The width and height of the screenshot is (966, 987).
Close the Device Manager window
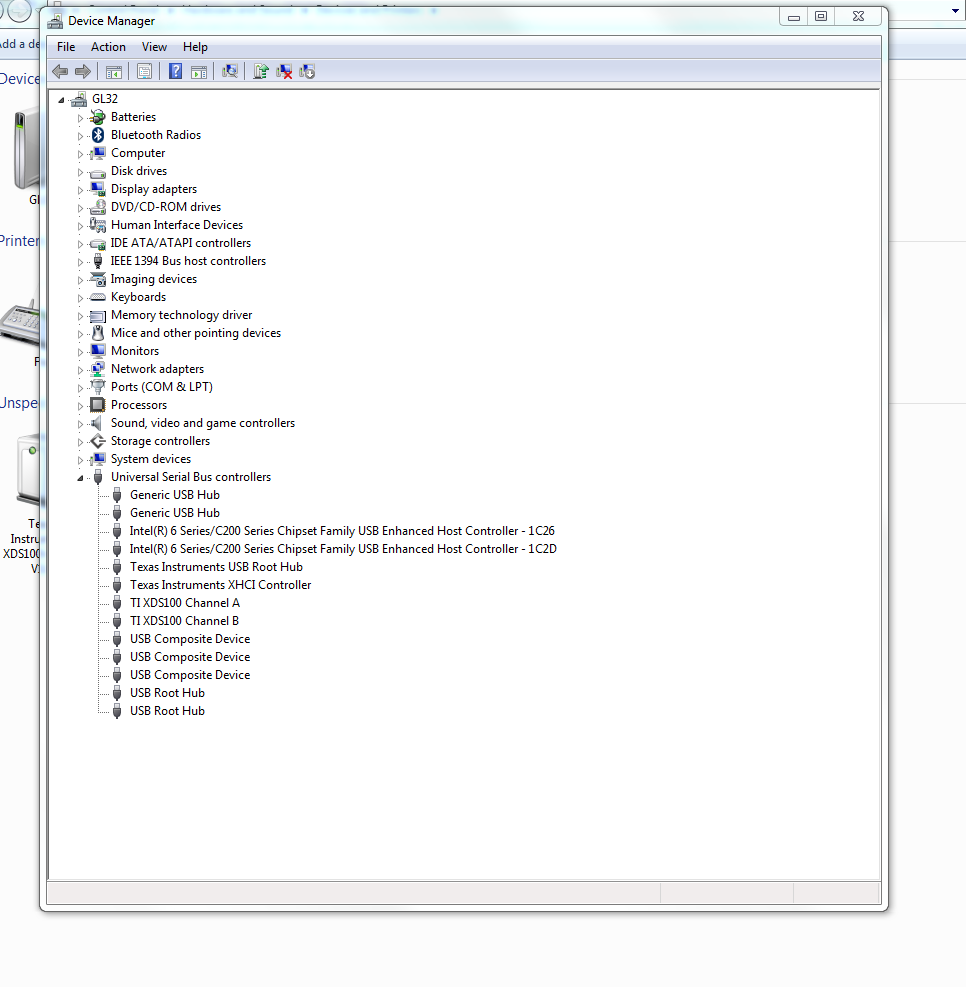tap(858, 17)
